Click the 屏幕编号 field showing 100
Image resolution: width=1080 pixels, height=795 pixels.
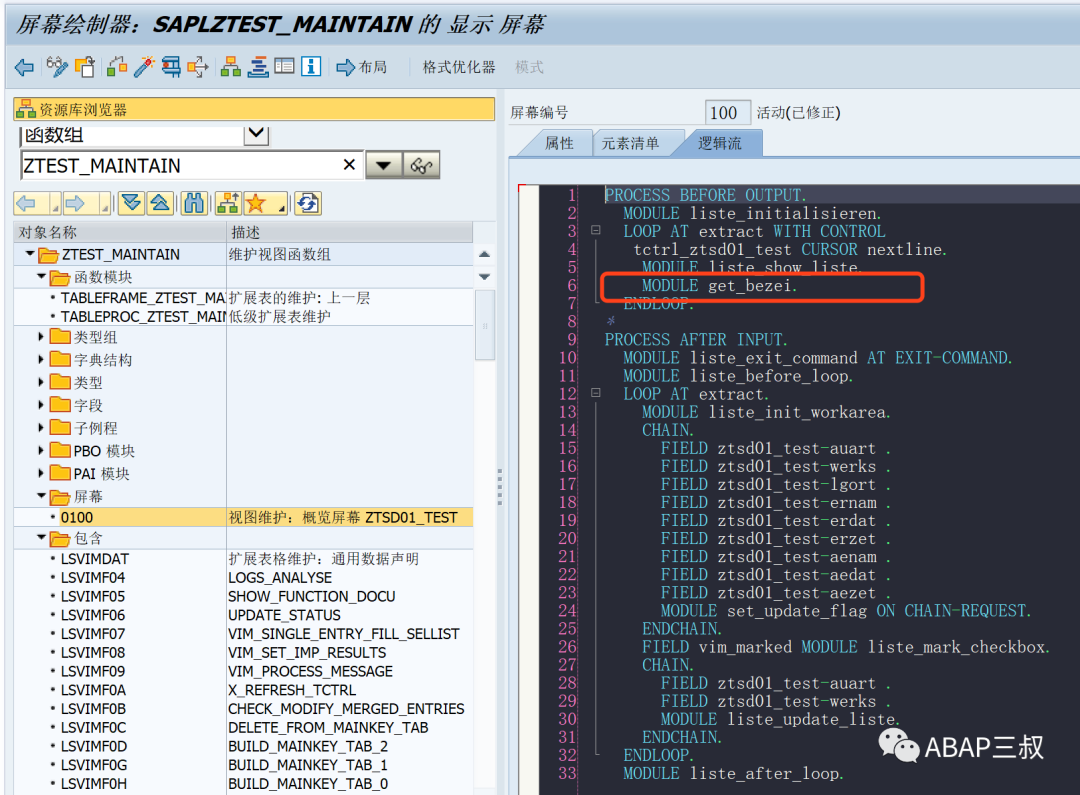click(727, 112)
